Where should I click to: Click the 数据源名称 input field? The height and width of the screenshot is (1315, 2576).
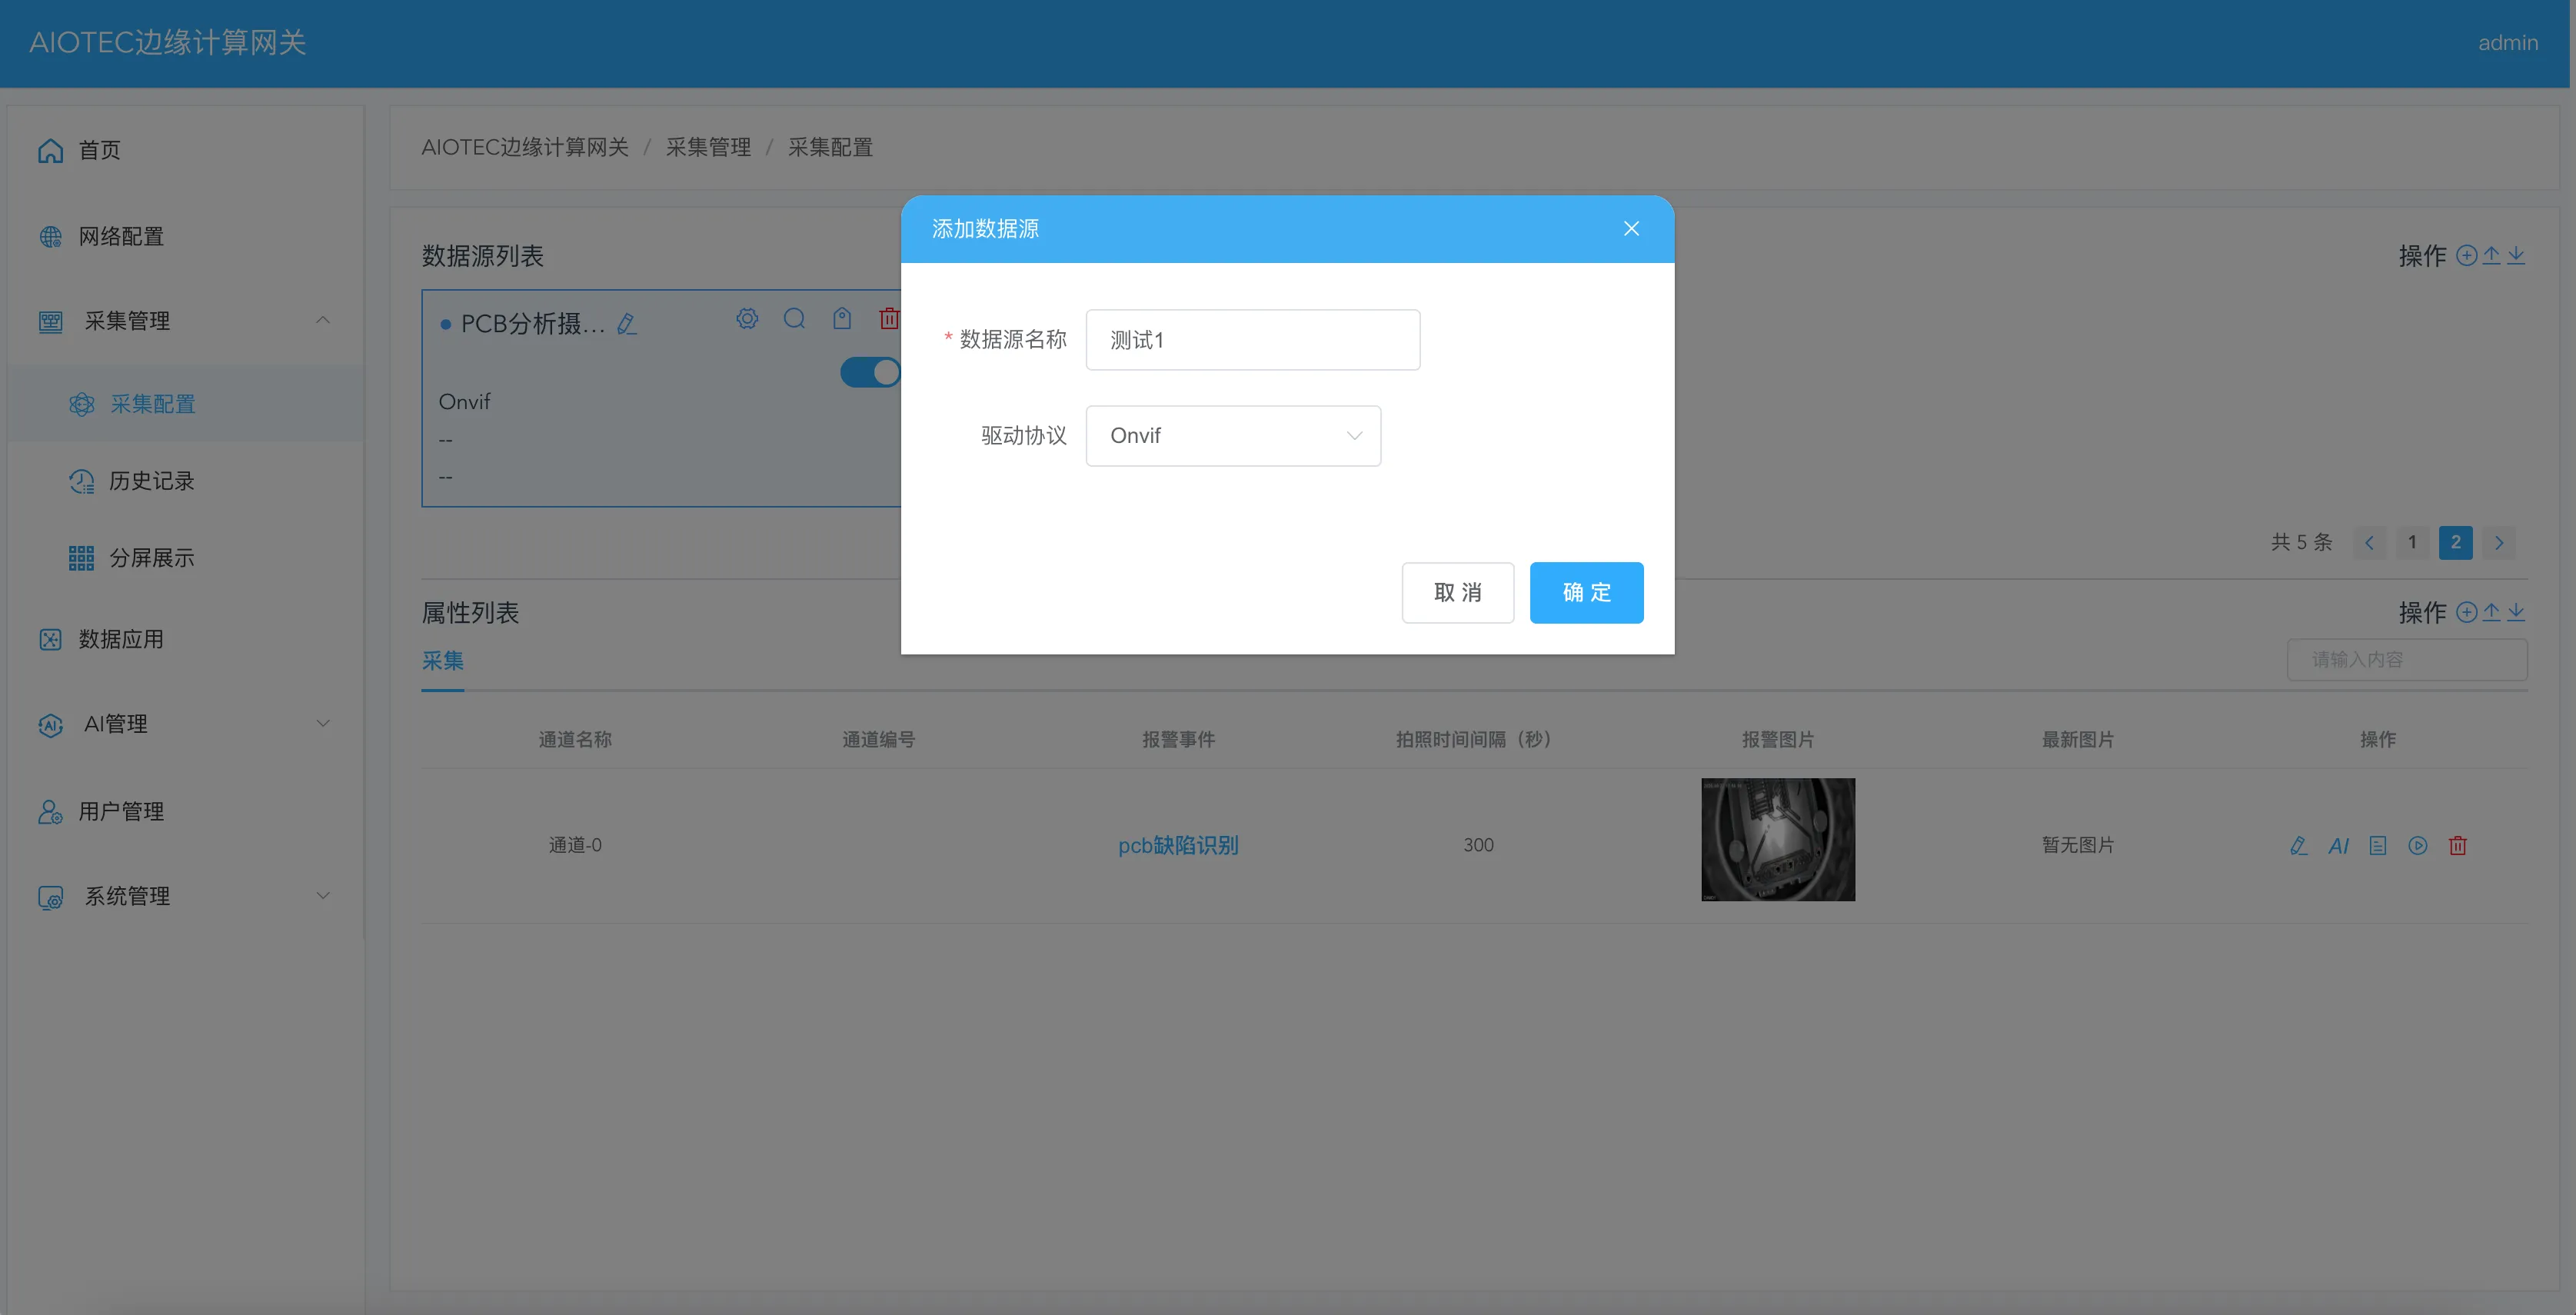1252,340
